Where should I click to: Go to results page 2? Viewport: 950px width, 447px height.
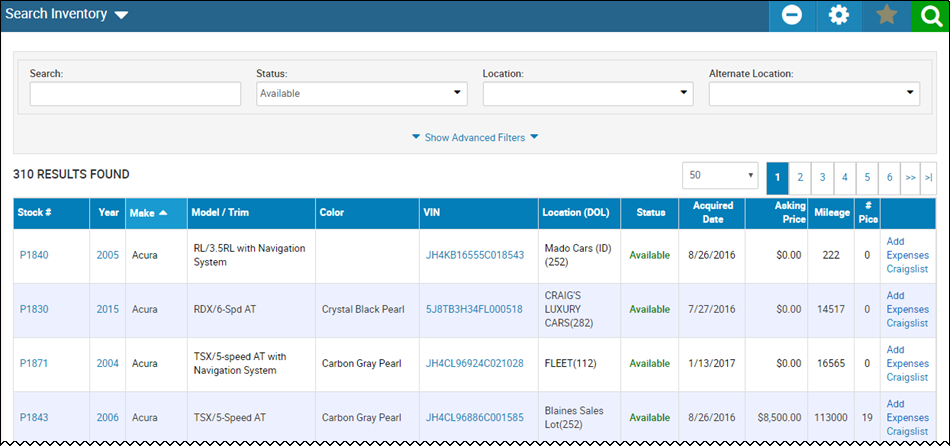(x=800, y=178)
